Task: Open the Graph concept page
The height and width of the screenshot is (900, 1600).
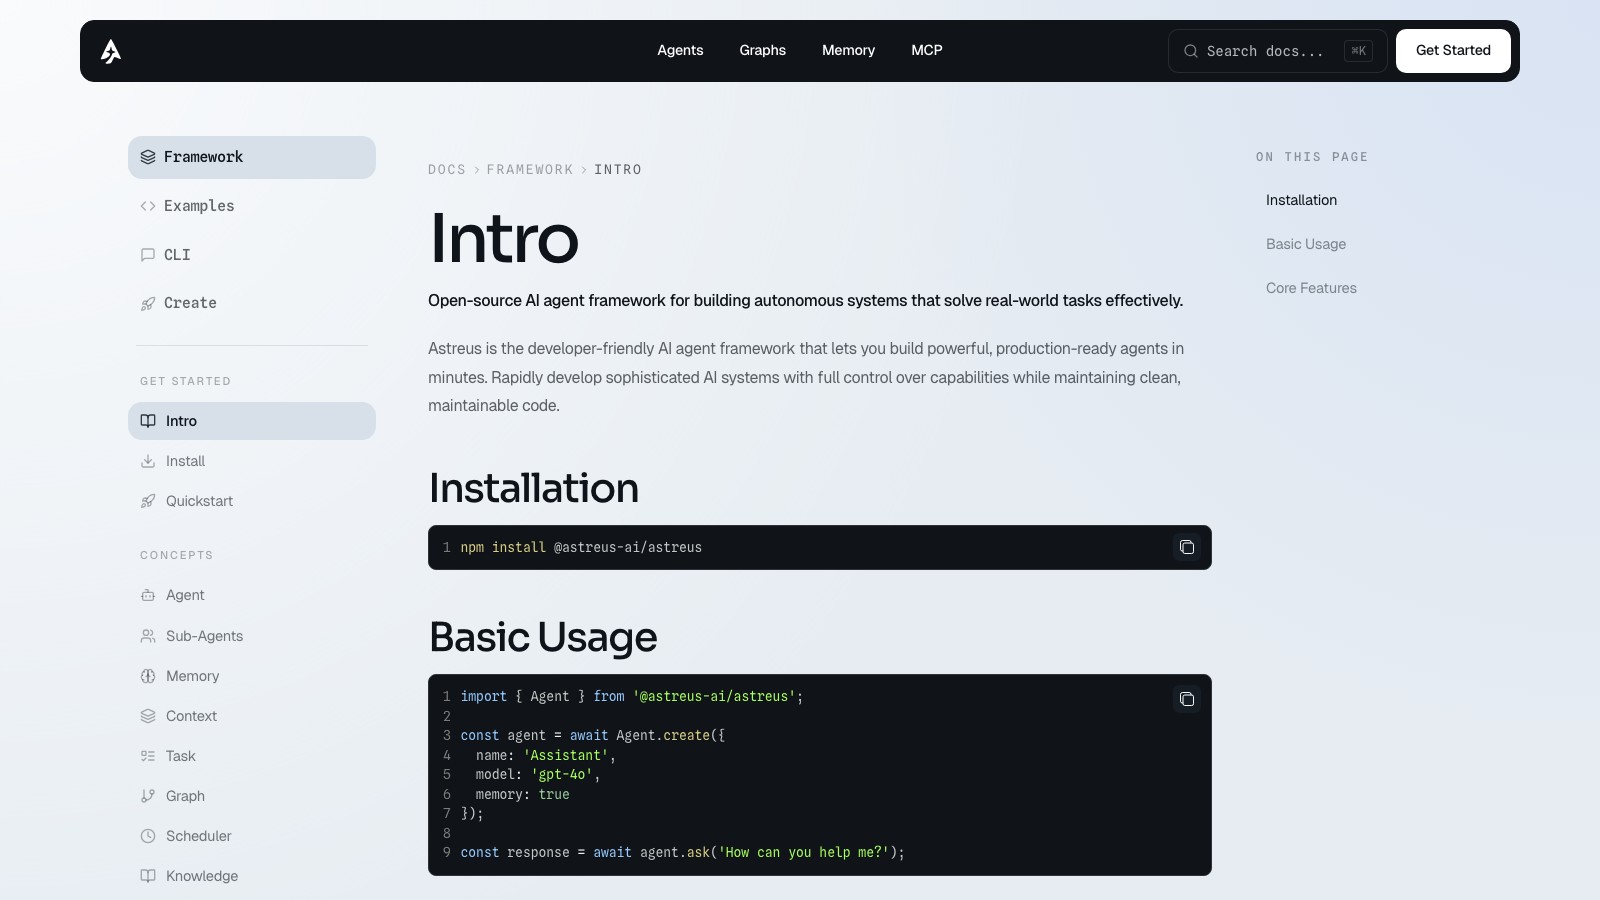Action: (x=252, y=796)
